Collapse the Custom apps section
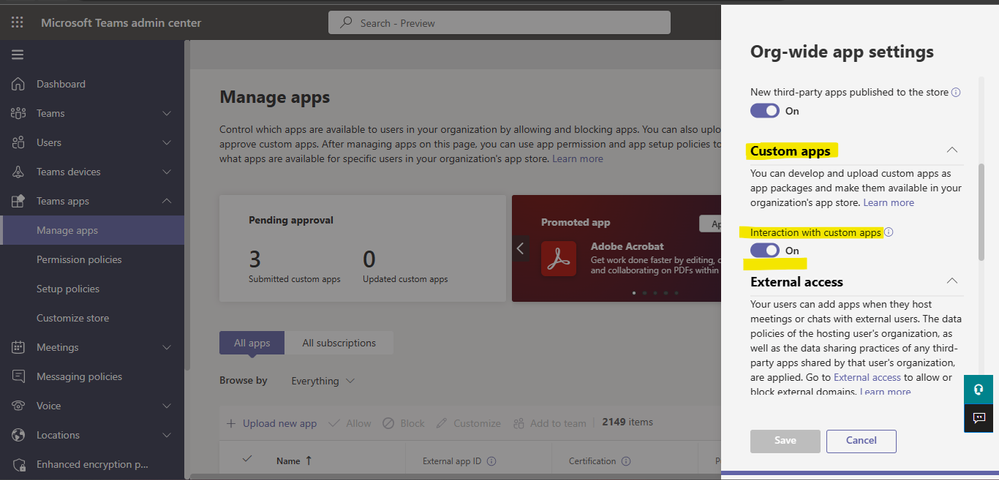 click(952, 150)
